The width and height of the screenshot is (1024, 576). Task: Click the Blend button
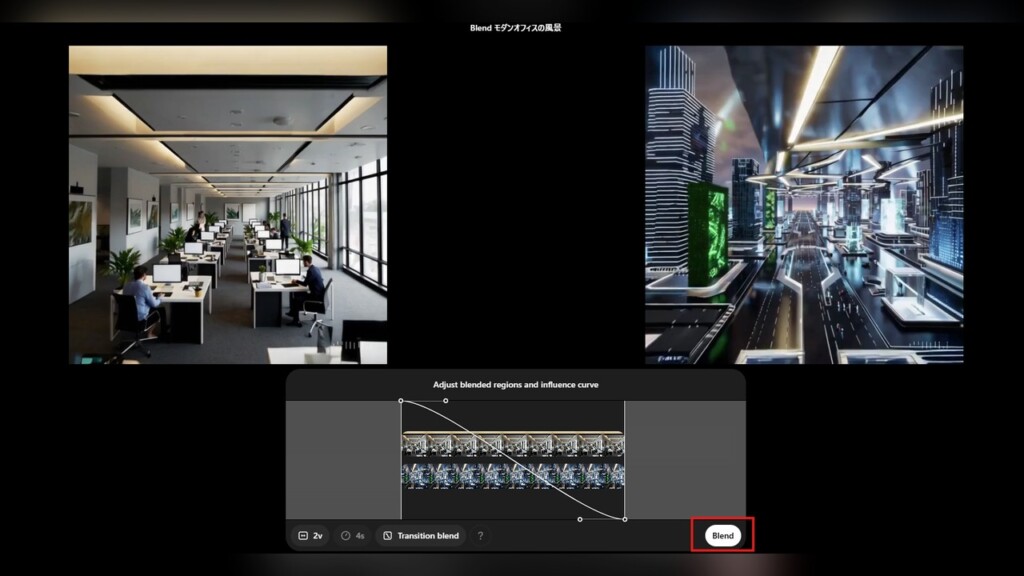click(x=722, y=536)
